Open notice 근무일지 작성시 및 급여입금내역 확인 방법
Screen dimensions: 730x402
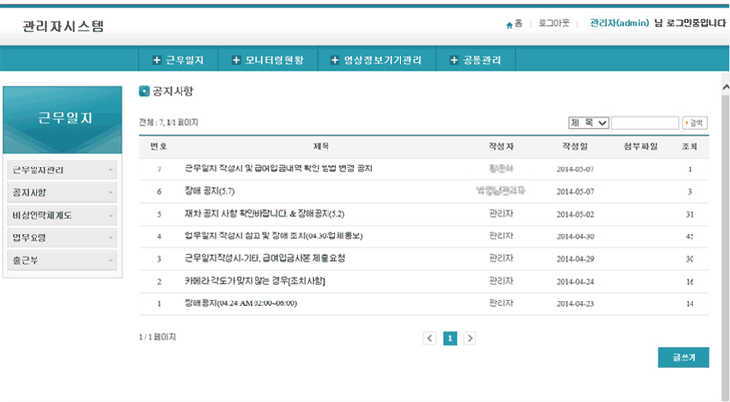click(x=278, y=169)
